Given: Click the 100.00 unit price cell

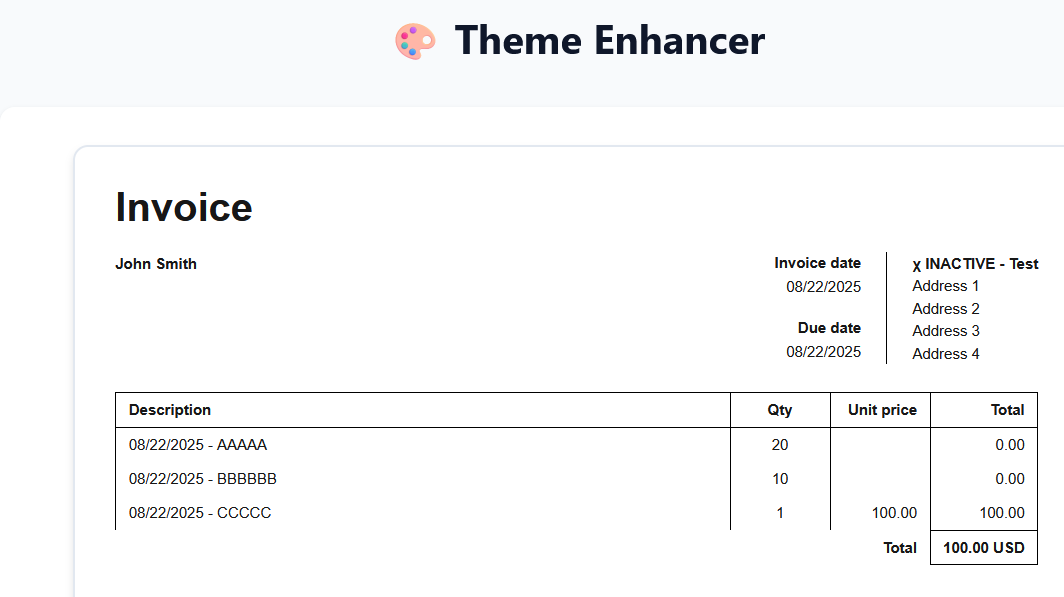Looking at the screenshot, I should click(894, 513).
